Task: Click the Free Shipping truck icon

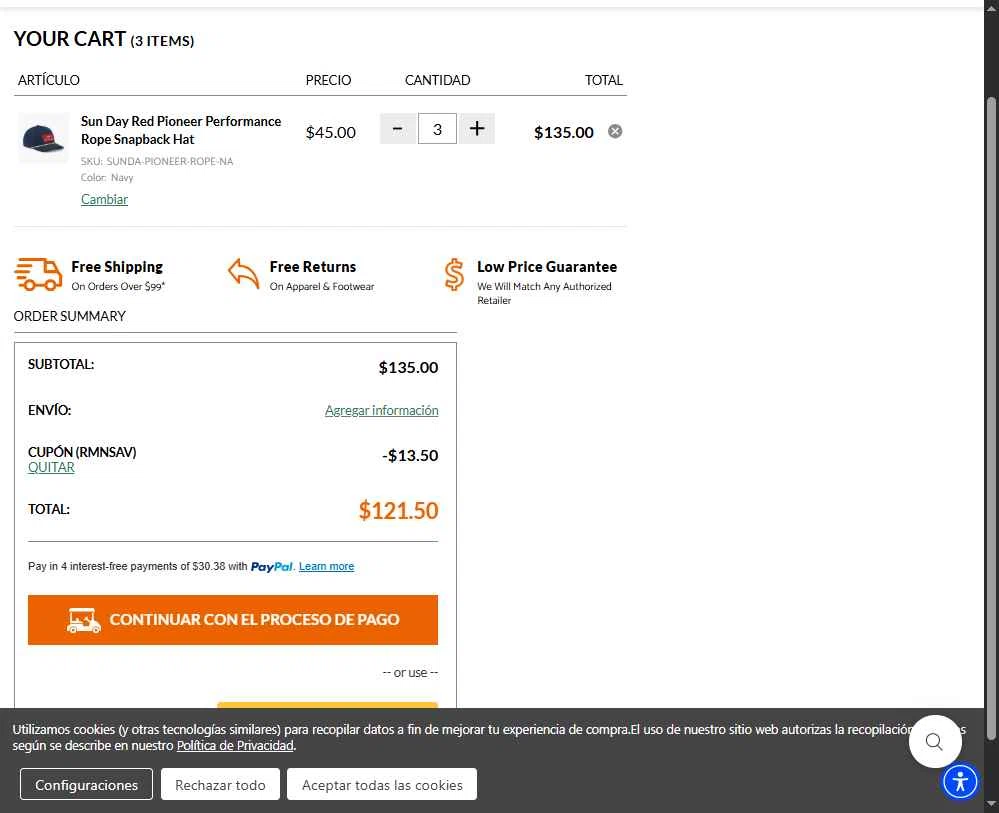Action: [x=38, y=275]
